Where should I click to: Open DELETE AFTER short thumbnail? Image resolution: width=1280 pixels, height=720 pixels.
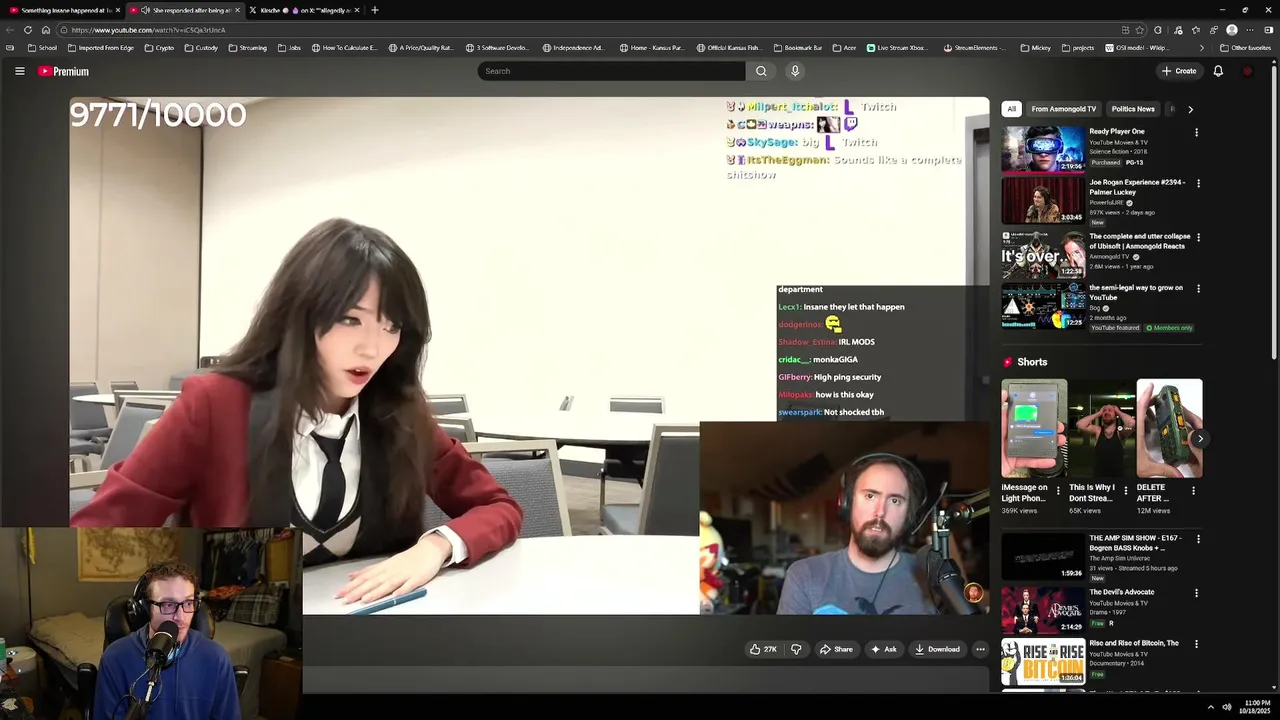1169,428
